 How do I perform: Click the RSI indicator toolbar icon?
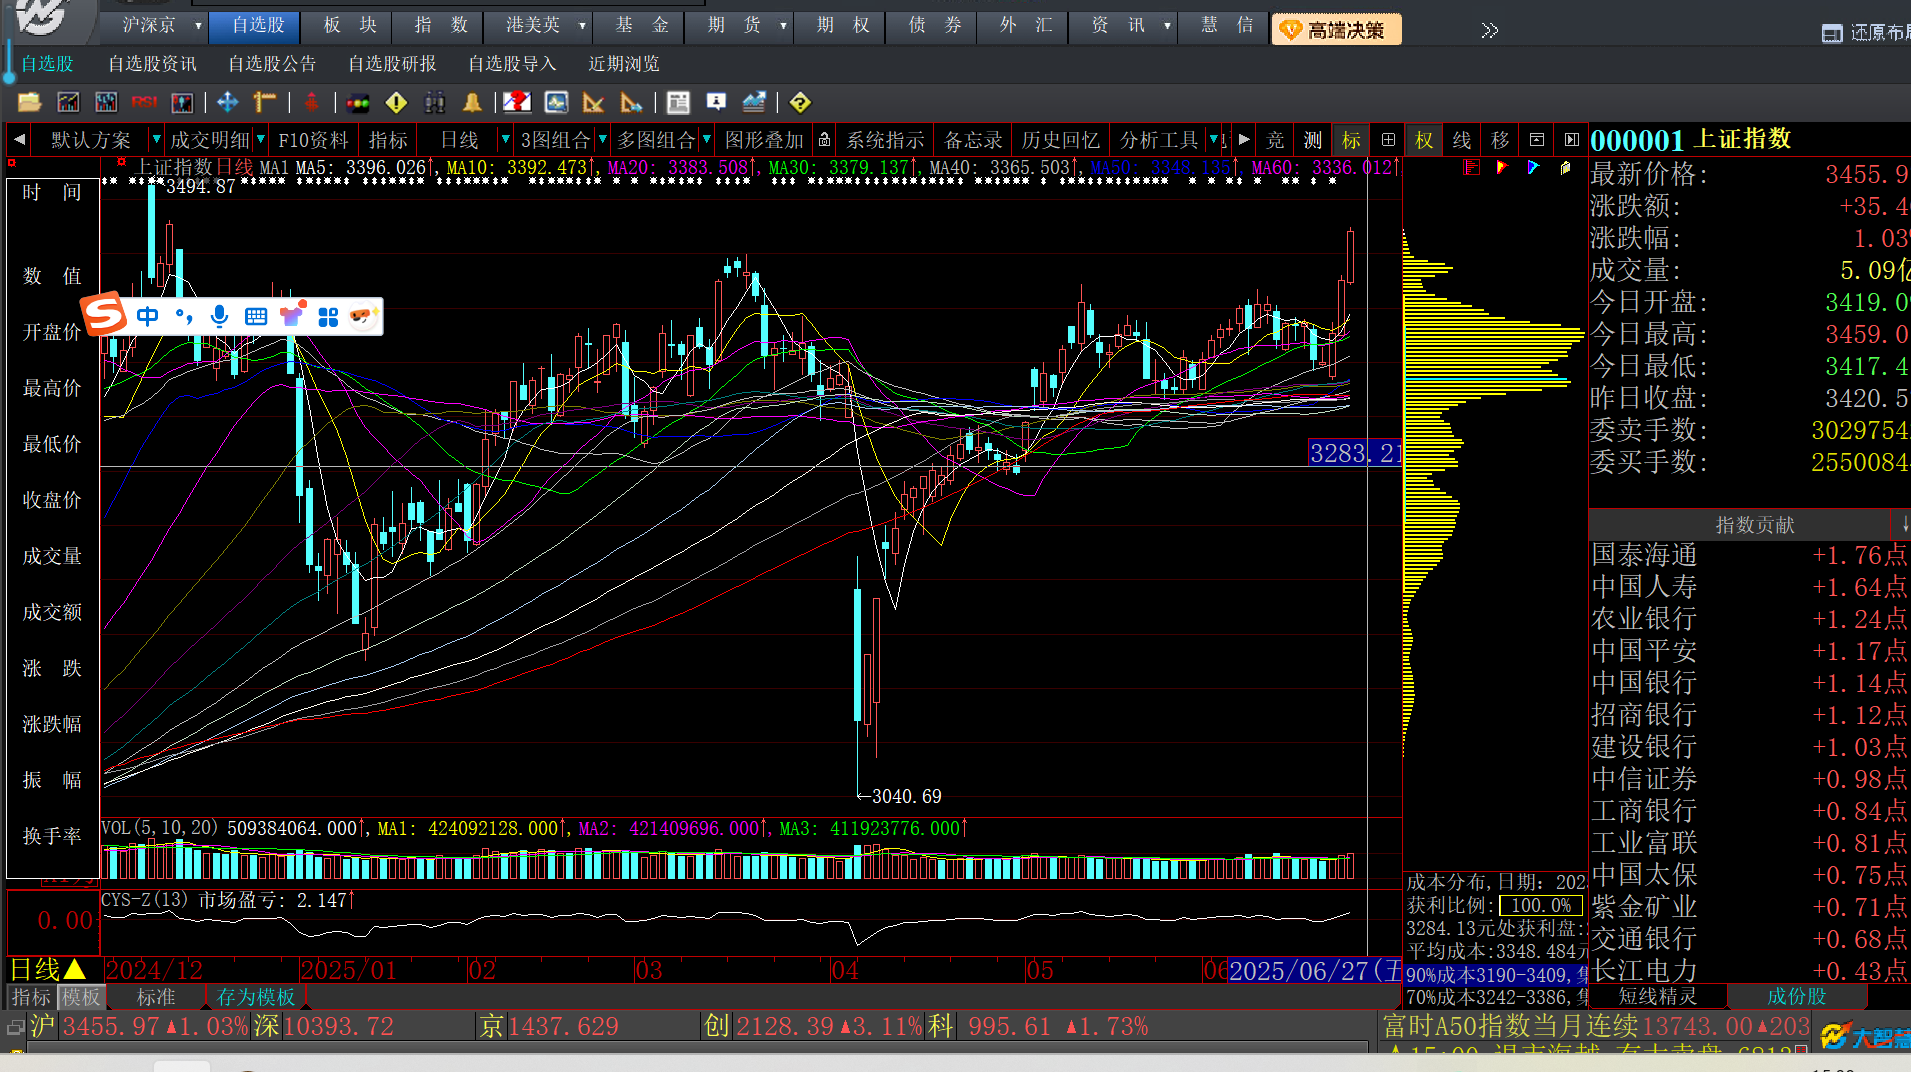[144, 102]
